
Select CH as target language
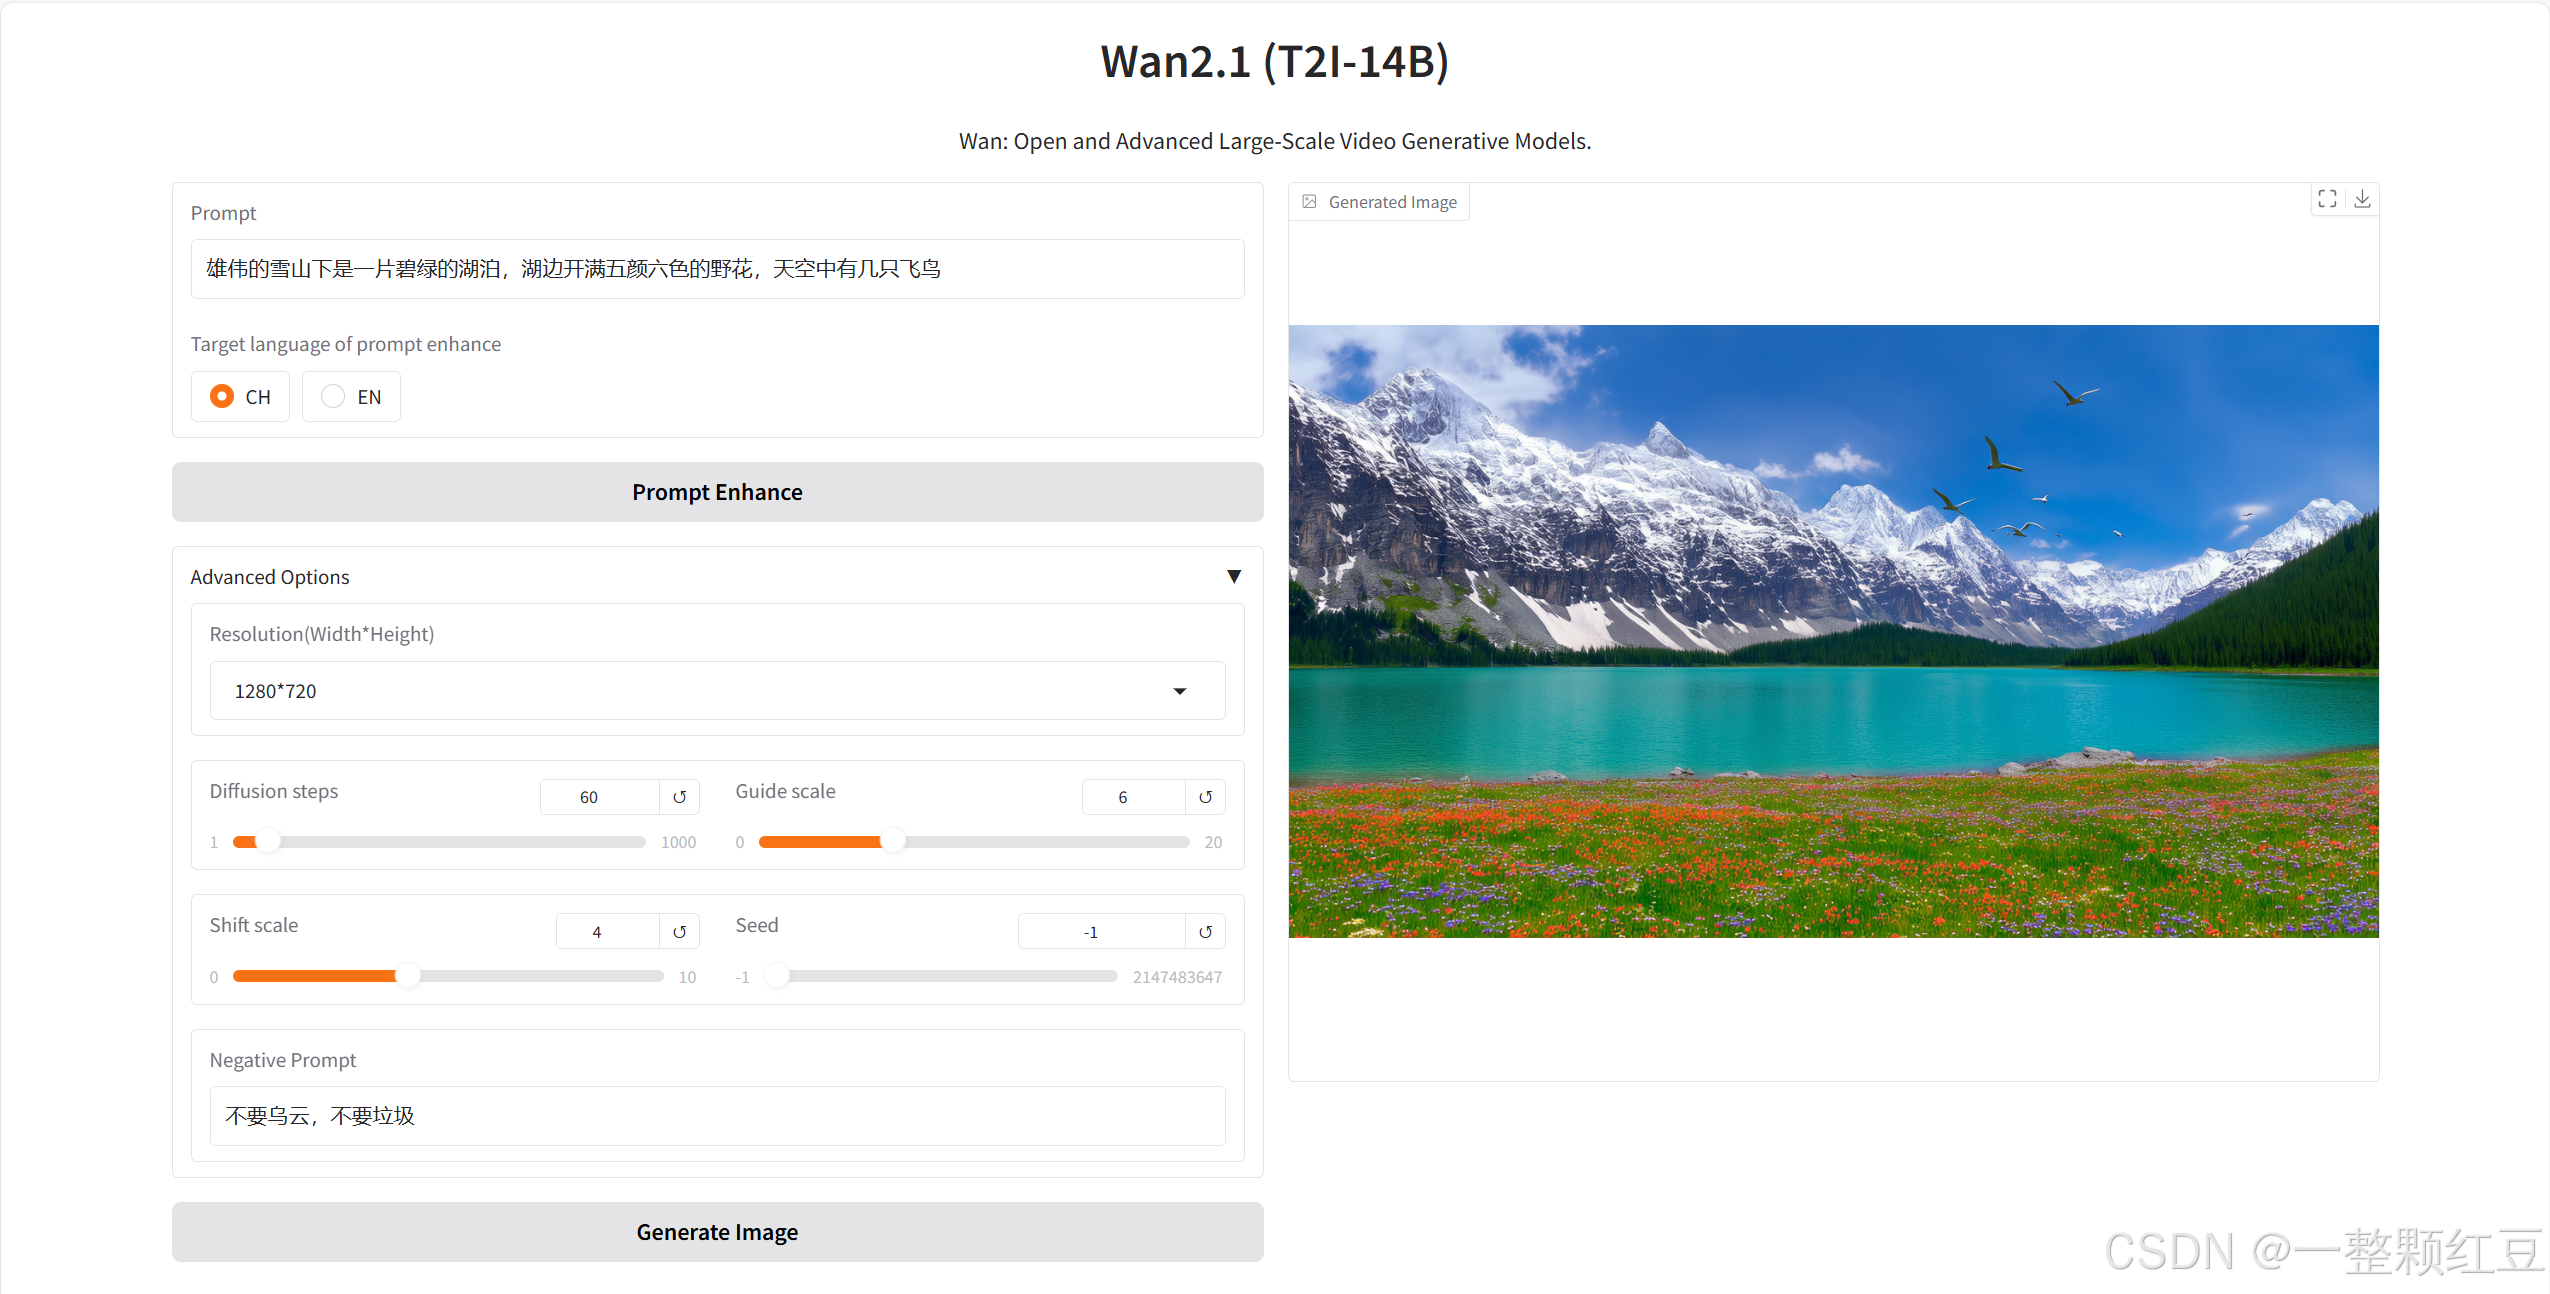click(x=222, y=397)
